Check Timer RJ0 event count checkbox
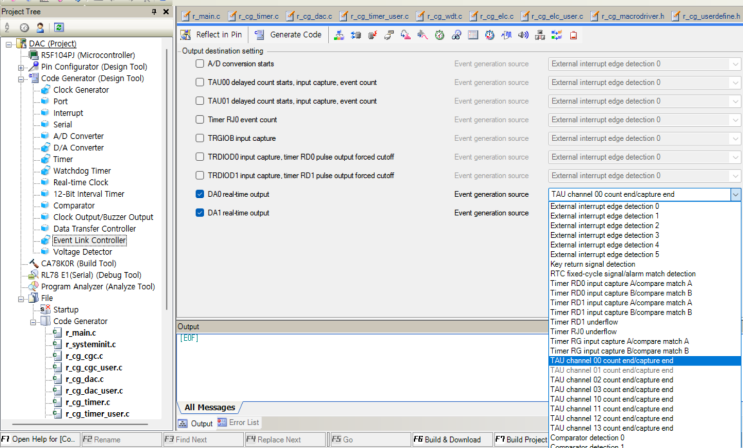 pos(200,119)
